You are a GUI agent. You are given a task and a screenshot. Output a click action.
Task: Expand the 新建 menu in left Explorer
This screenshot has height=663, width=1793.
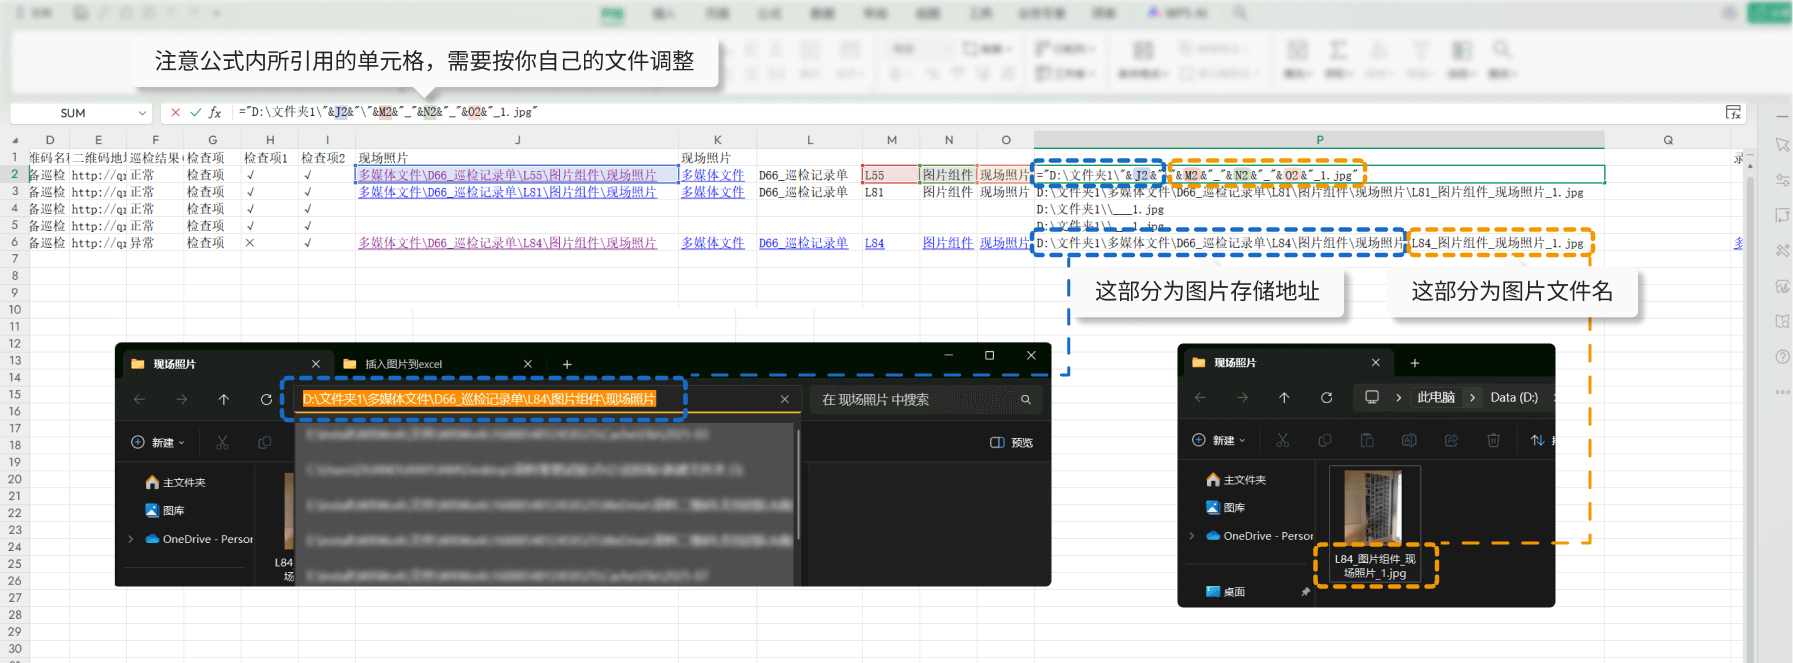tap(158, 443)
